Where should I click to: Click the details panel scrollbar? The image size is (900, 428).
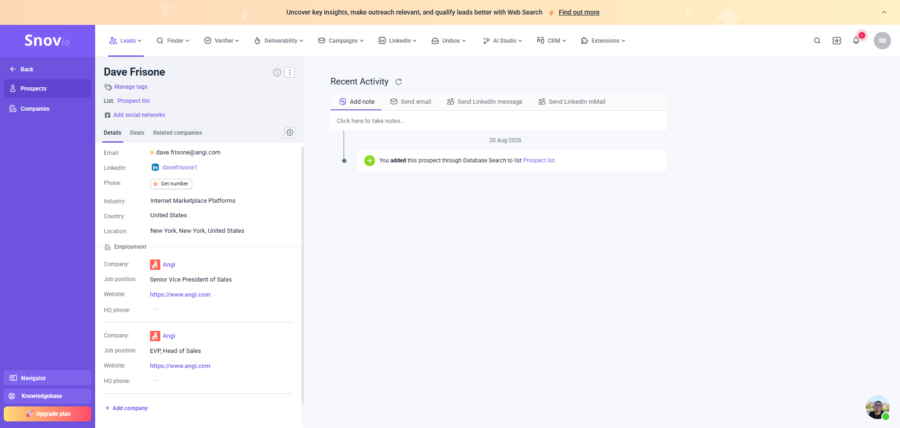pos(302,275)
